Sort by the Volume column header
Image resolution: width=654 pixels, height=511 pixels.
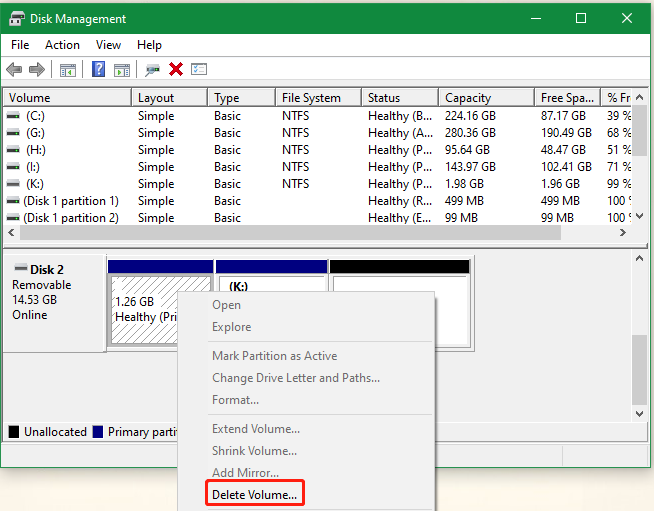click(67, 98)
